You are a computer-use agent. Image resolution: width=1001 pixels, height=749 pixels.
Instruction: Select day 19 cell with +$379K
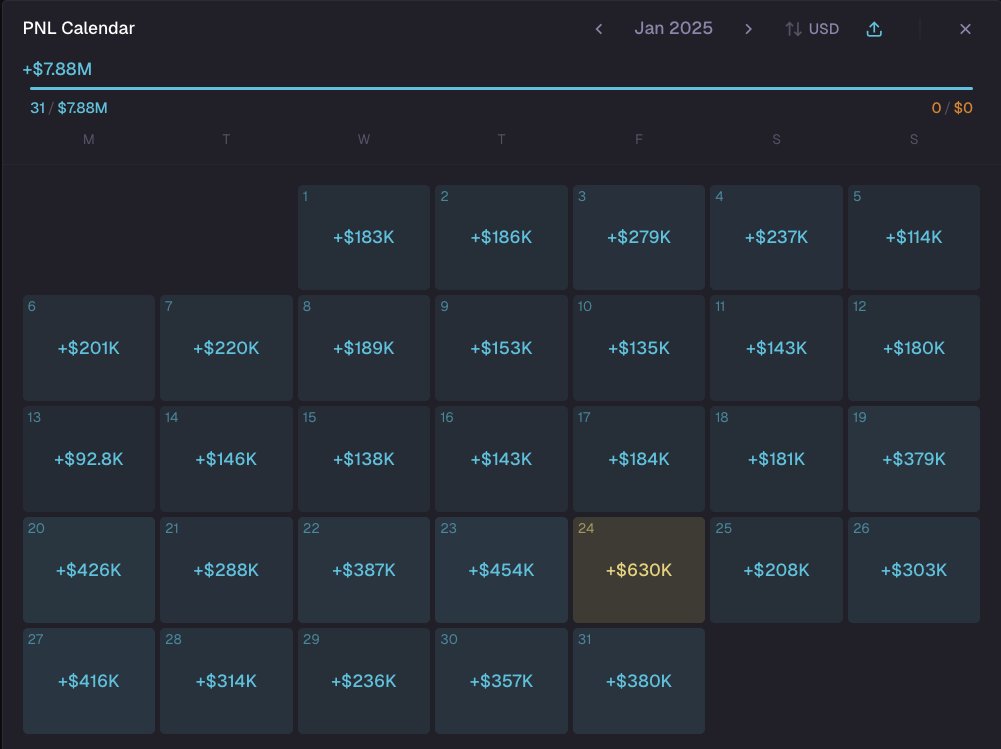click(x=914, y=459)
